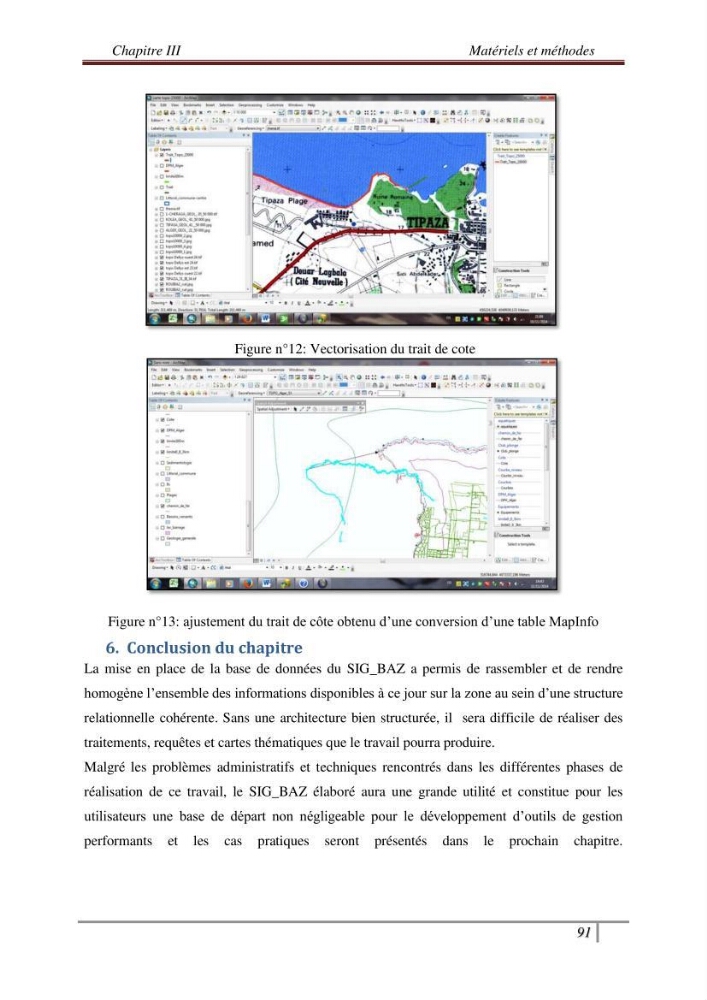Enable Bassins_versants layer checkbox in Figure 13
The height and width of the screenshot is (1000, 707).
point(163,517)
